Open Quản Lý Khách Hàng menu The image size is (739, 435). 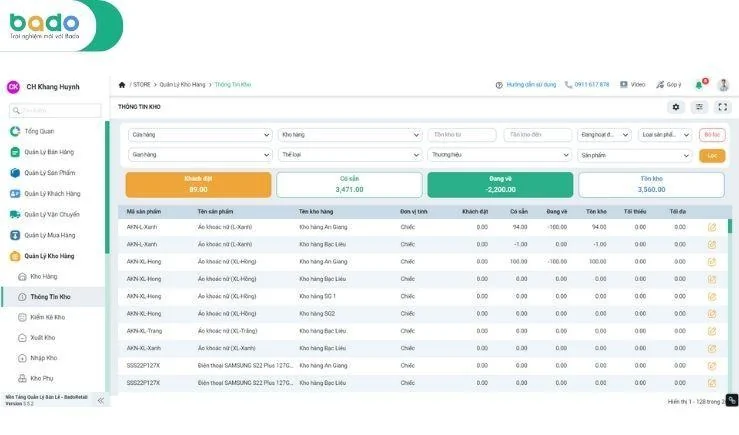click(x=52, y=194)
